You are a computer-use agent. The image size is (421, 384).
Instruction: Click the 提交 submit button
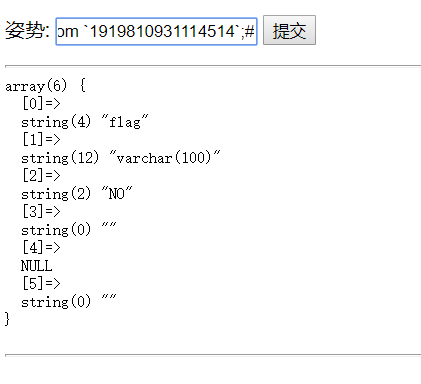point(289,30)
